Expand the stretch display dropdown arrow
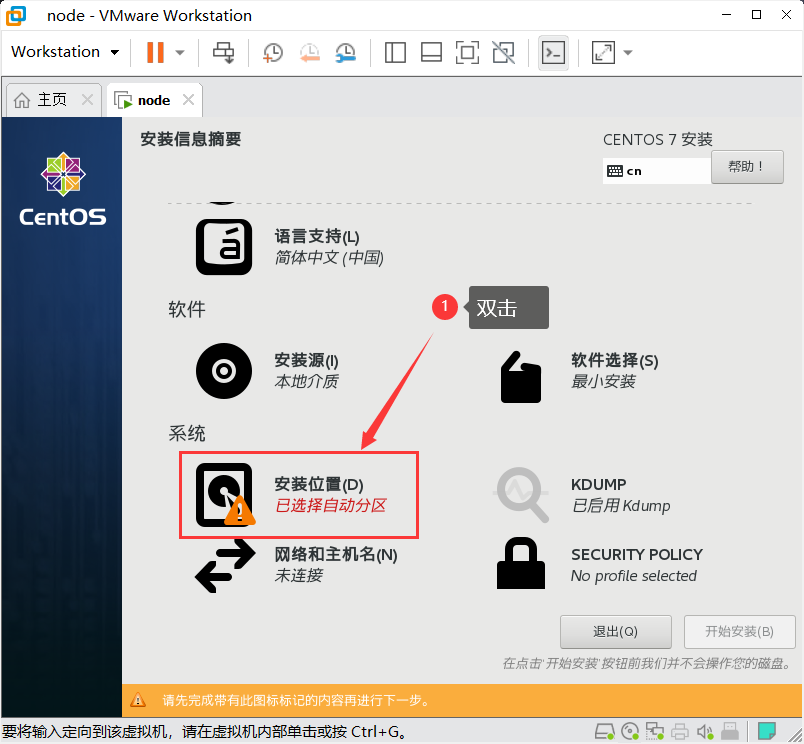This screenshot has height=744, width=804. coord(628,52)
